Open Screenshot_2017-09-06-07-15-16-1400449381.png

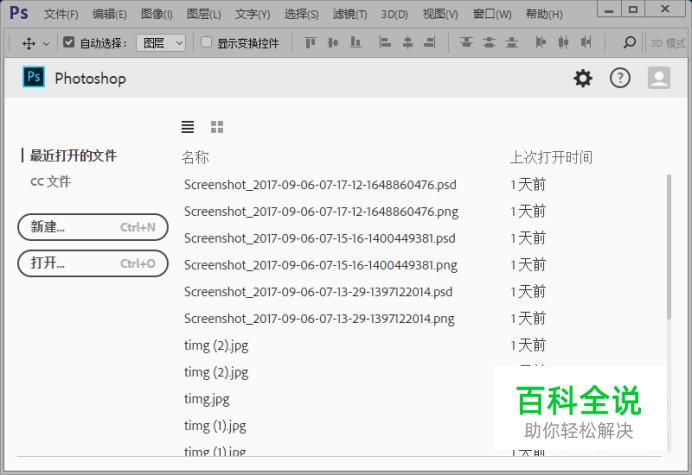[320, 265]
